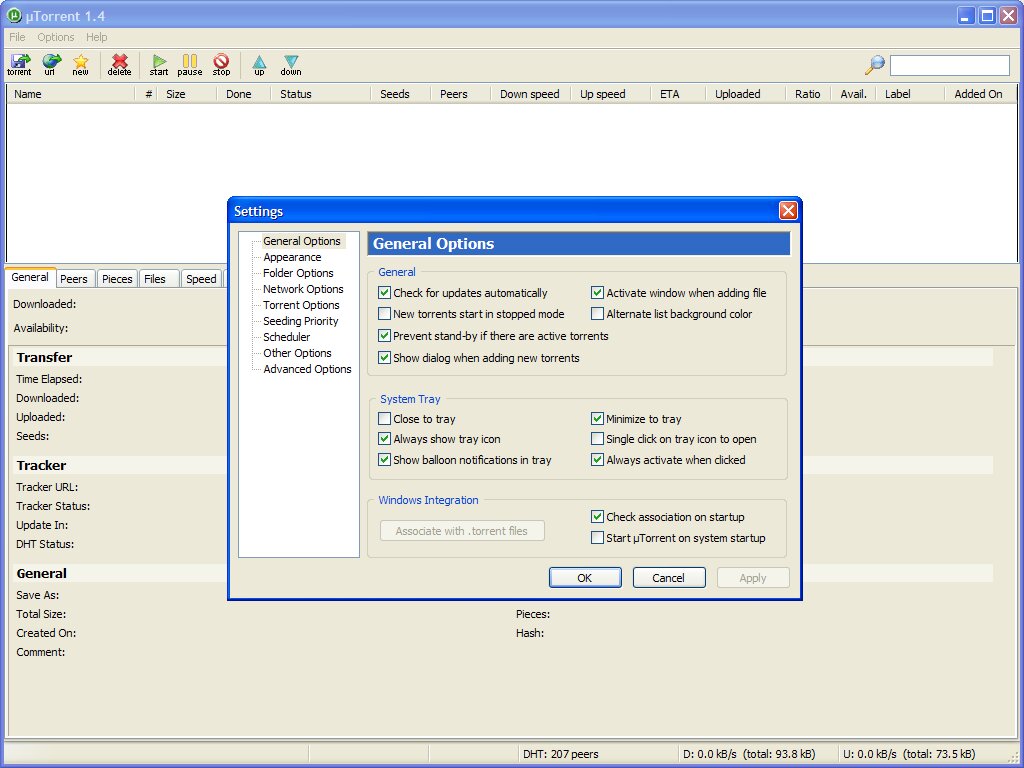This screenshot has width=1024, height=768.
Task: Open the File menu
Action: 17,37
